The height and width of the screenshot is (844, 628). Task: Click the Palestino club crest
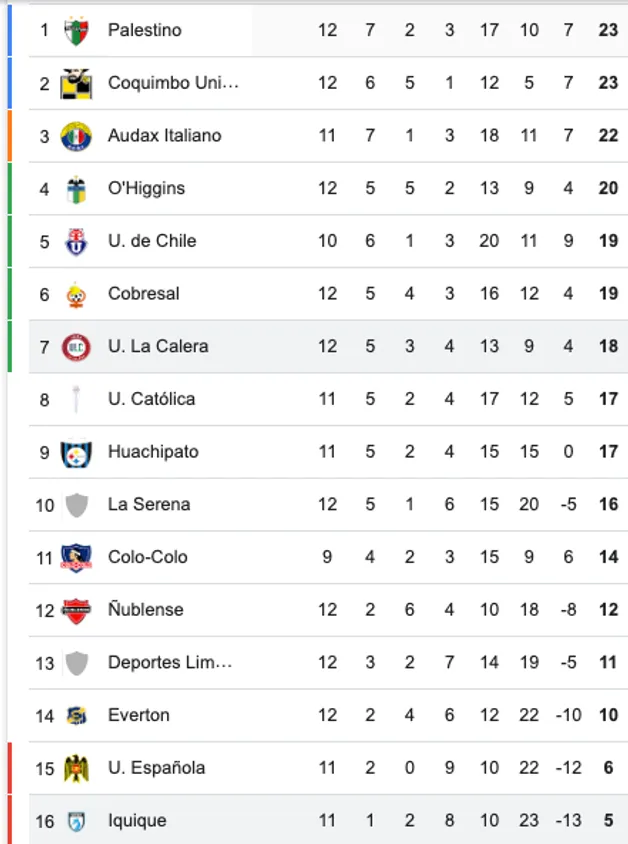(69, 30)
